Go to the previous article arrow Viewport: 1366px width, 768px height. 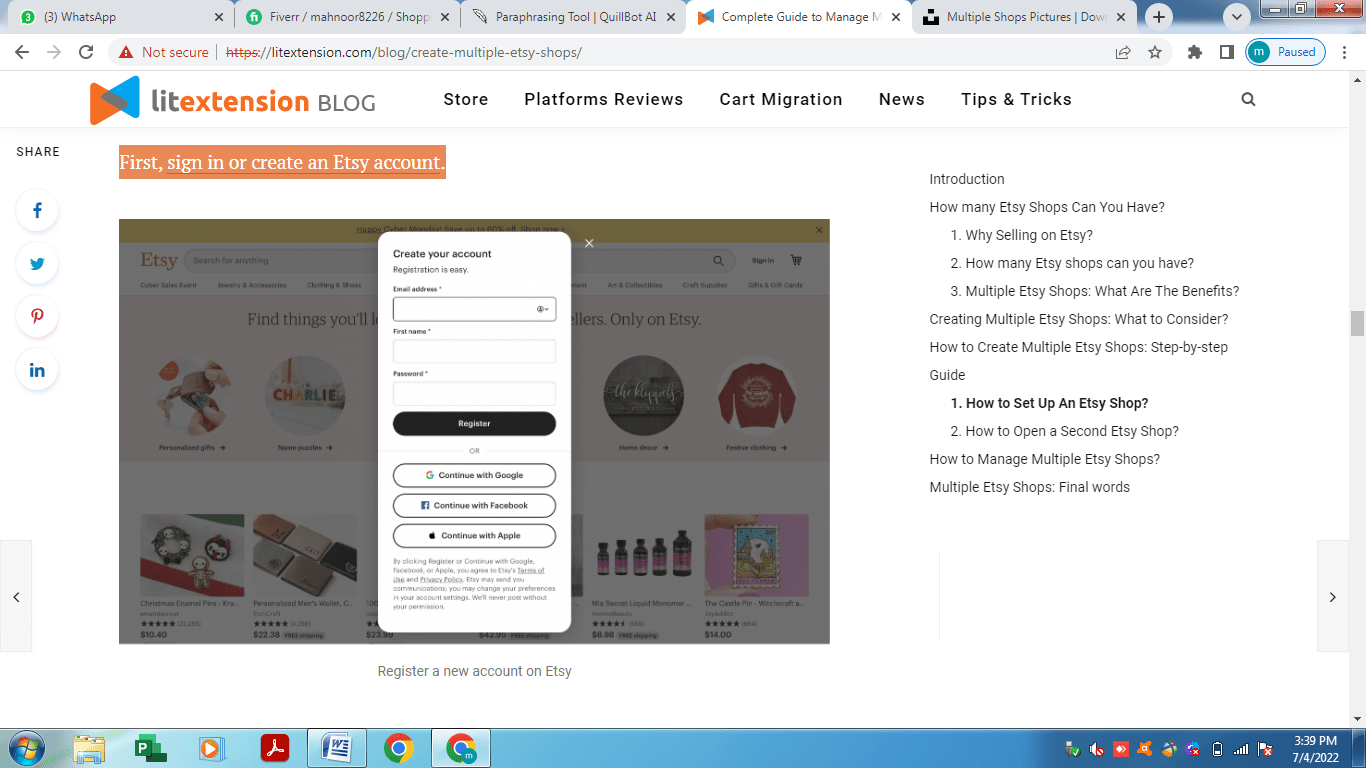(16, 597)
